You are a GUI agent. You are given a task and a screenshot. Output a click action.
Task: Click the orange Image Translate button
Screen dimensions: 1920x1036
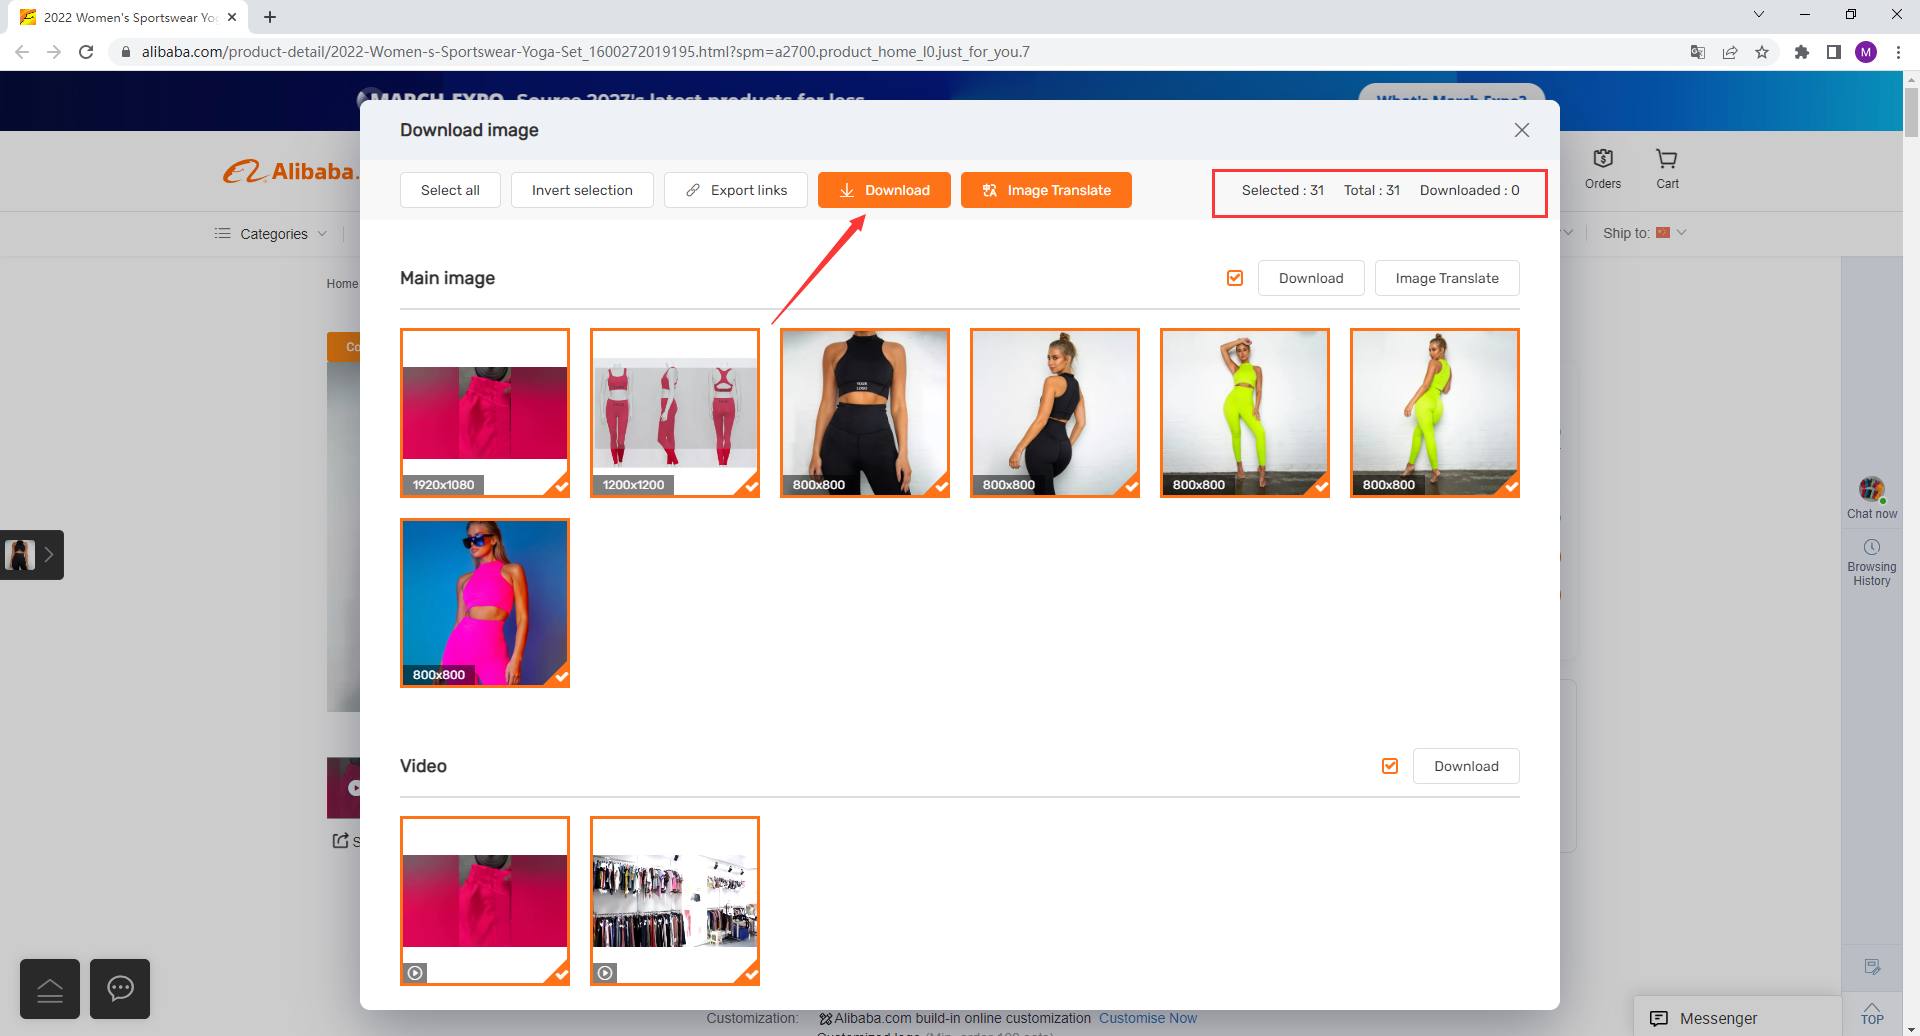point(1046,190)
